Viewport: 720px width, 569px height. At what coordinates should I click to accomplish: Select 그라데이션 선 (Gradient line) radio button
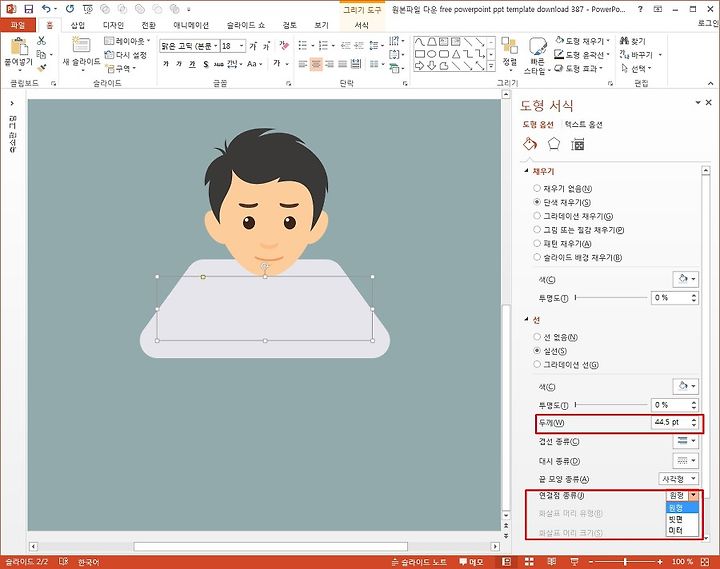536,365
